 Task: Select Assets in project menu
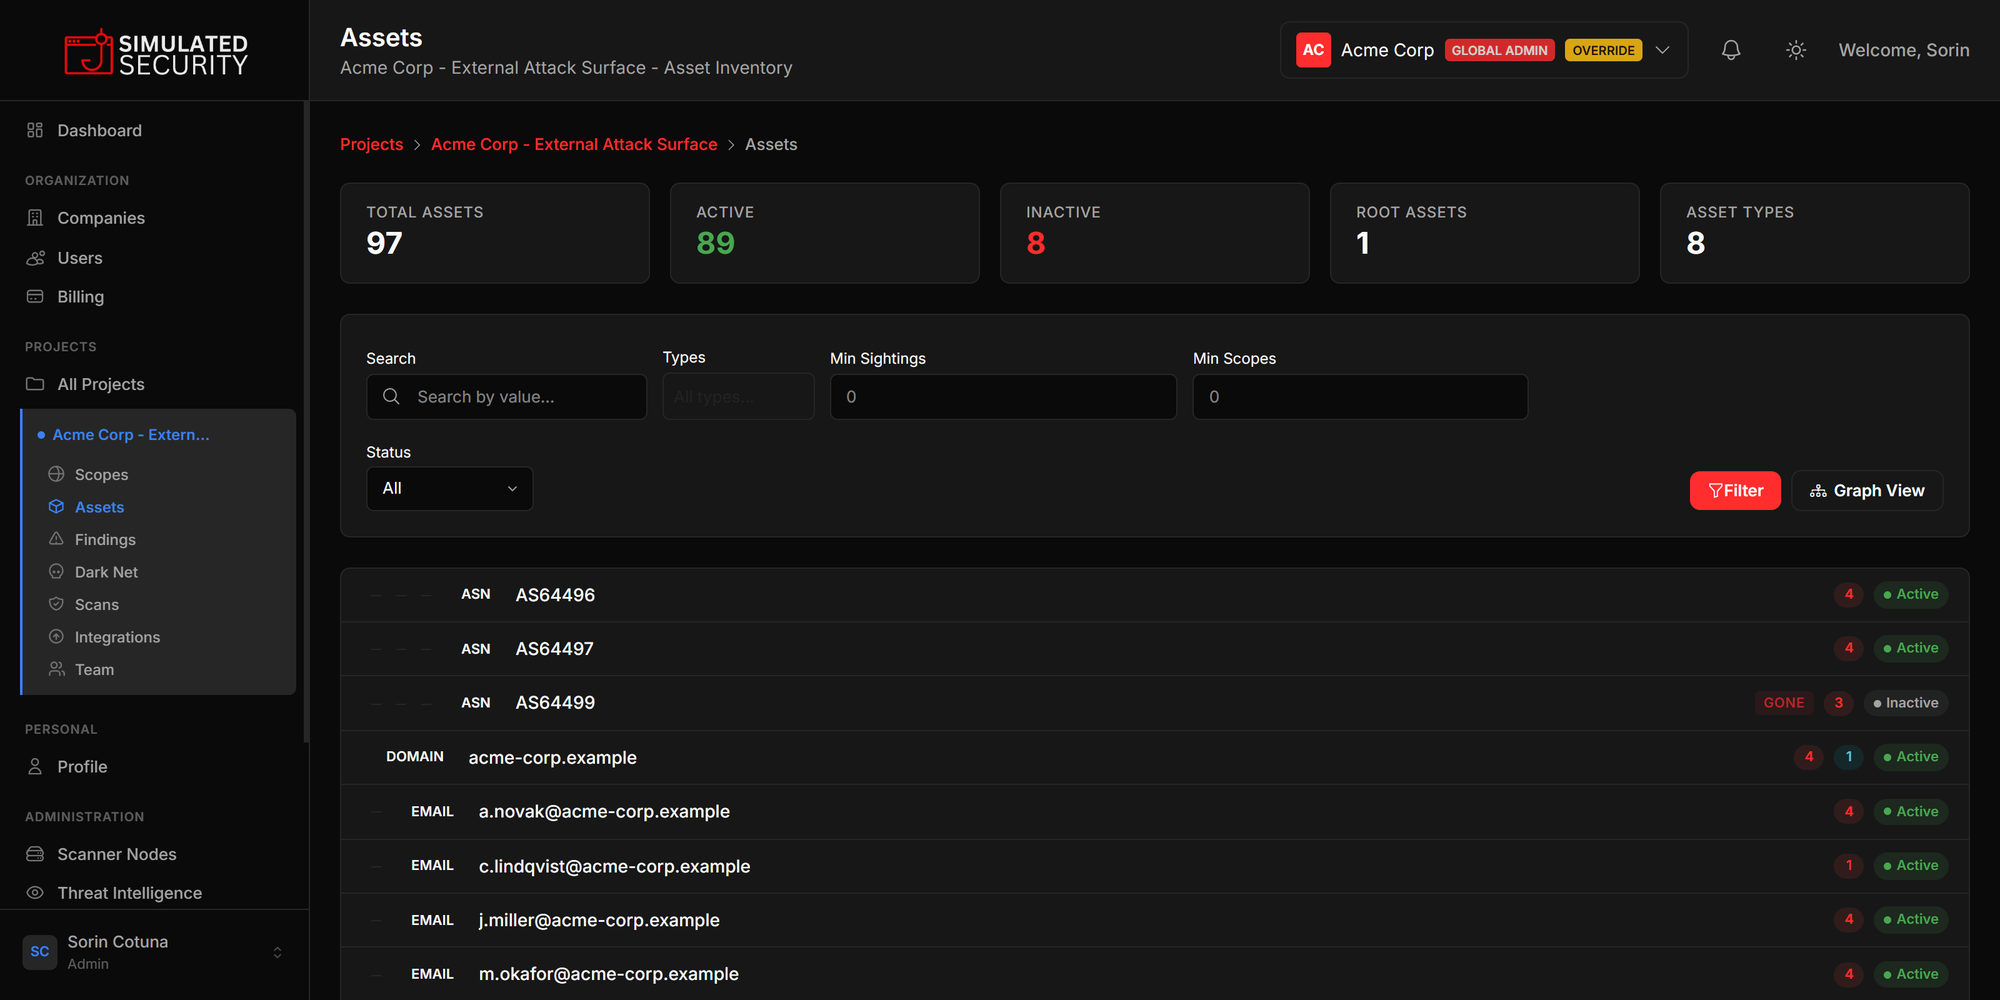coord(99,507)
